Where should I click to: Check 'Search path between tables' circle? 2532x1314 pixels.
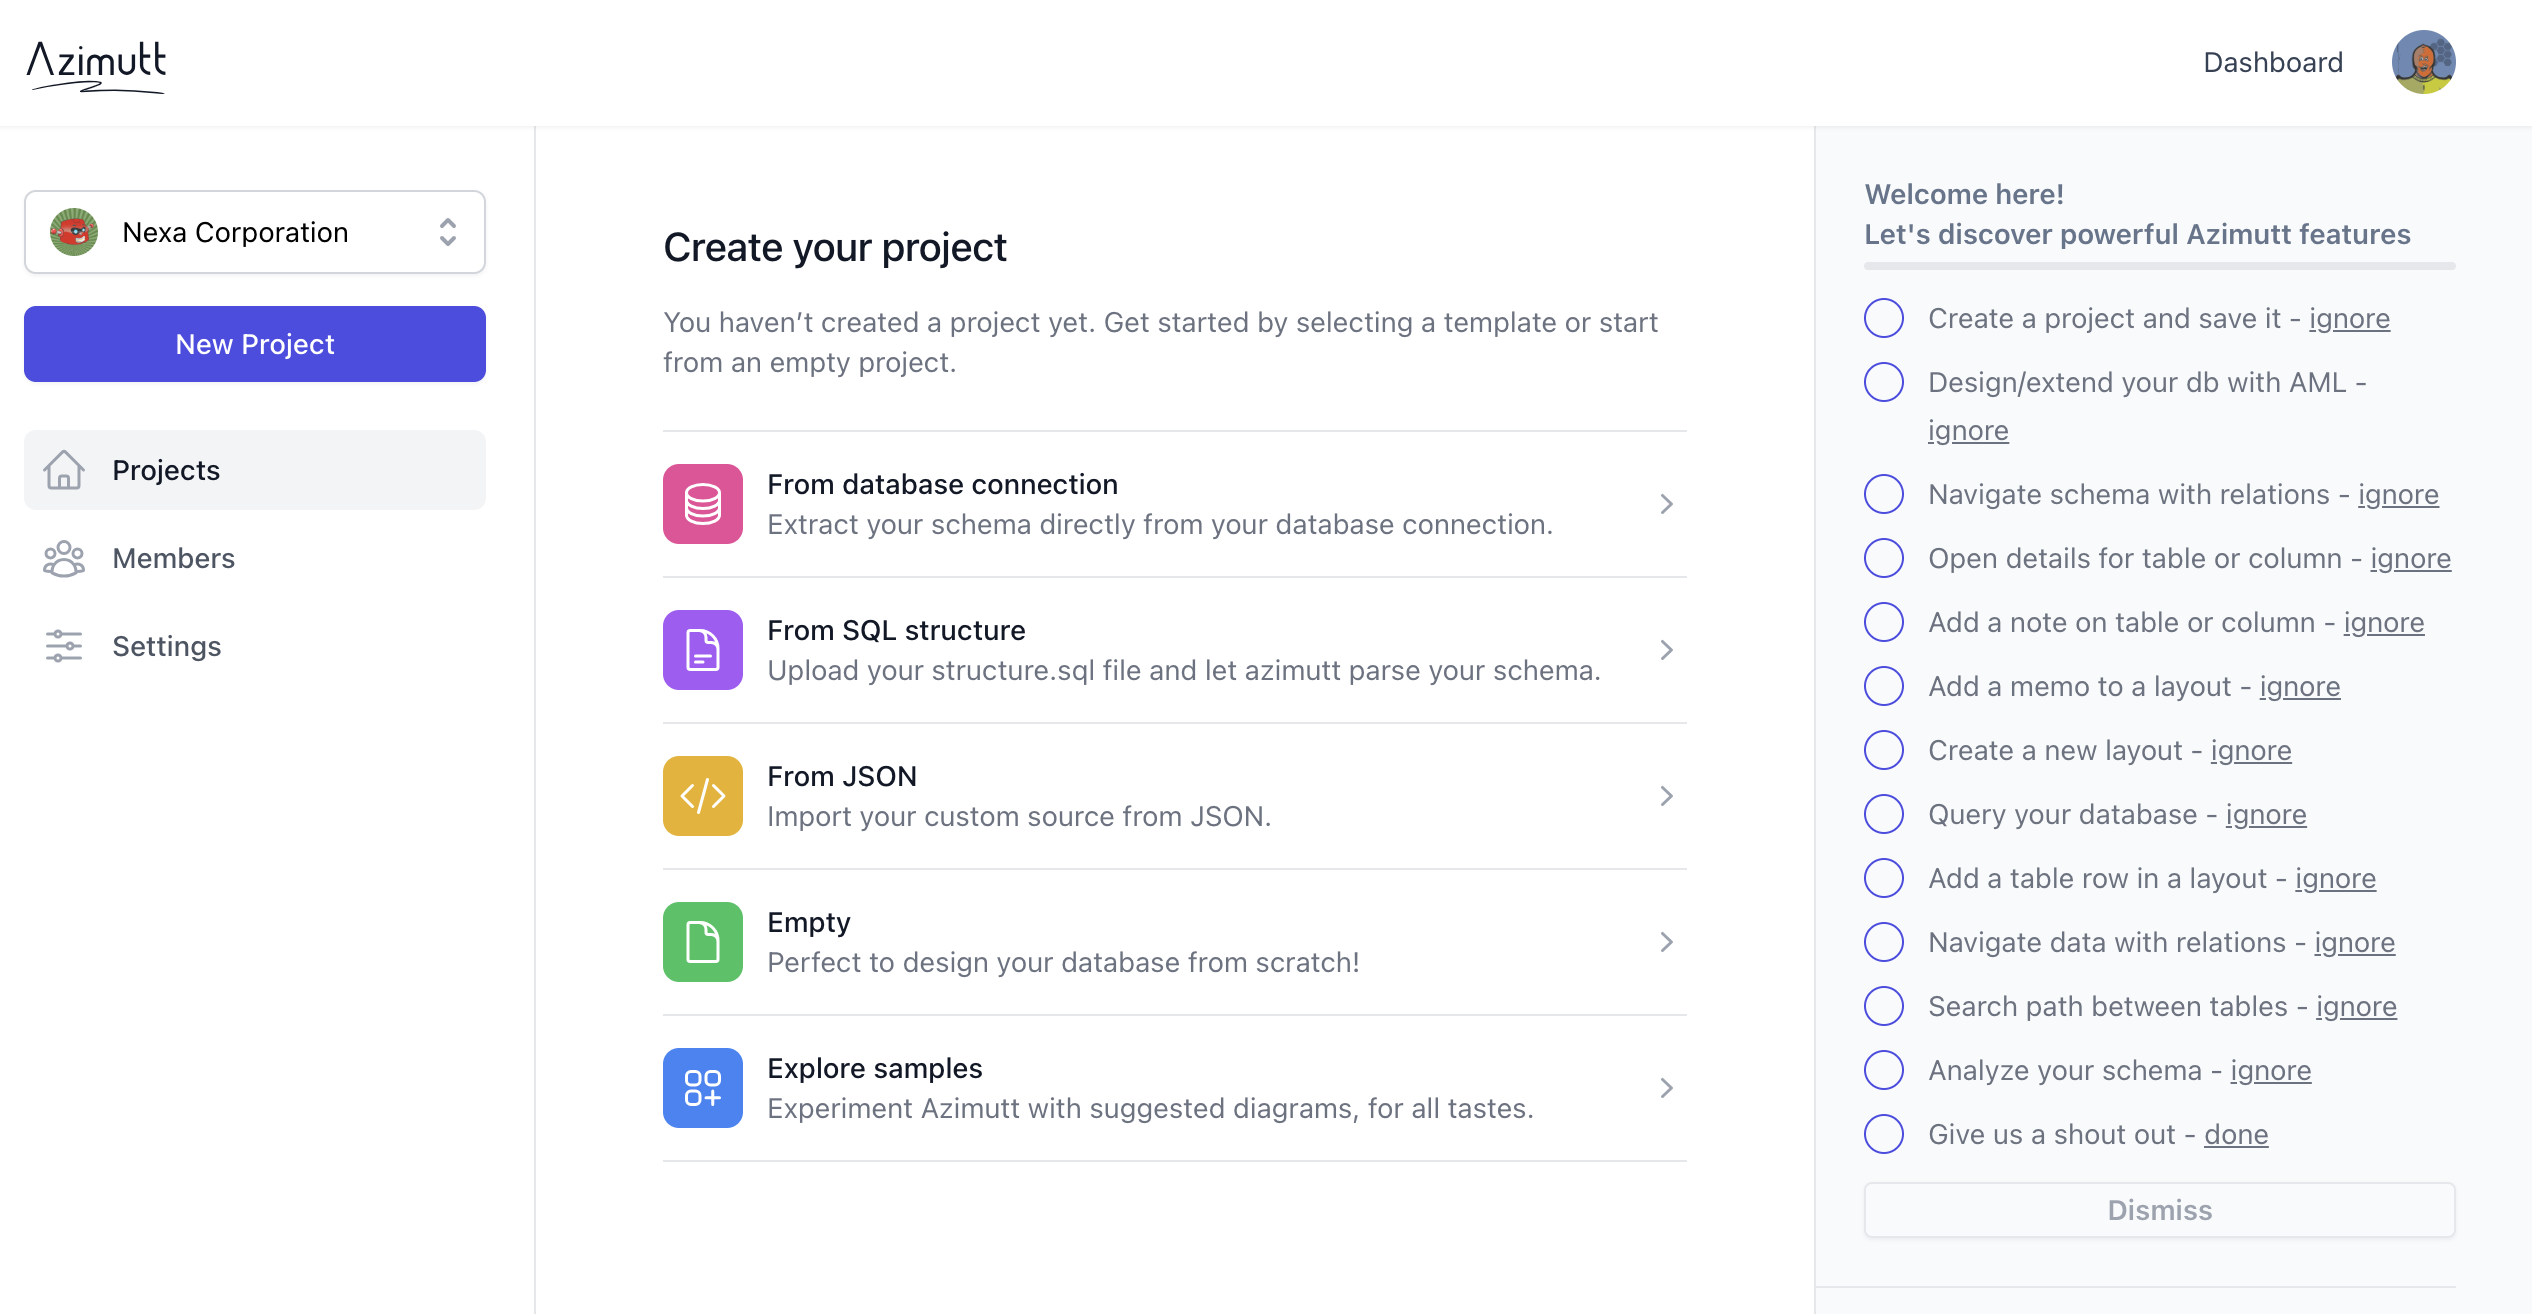click(1884, 1006)
